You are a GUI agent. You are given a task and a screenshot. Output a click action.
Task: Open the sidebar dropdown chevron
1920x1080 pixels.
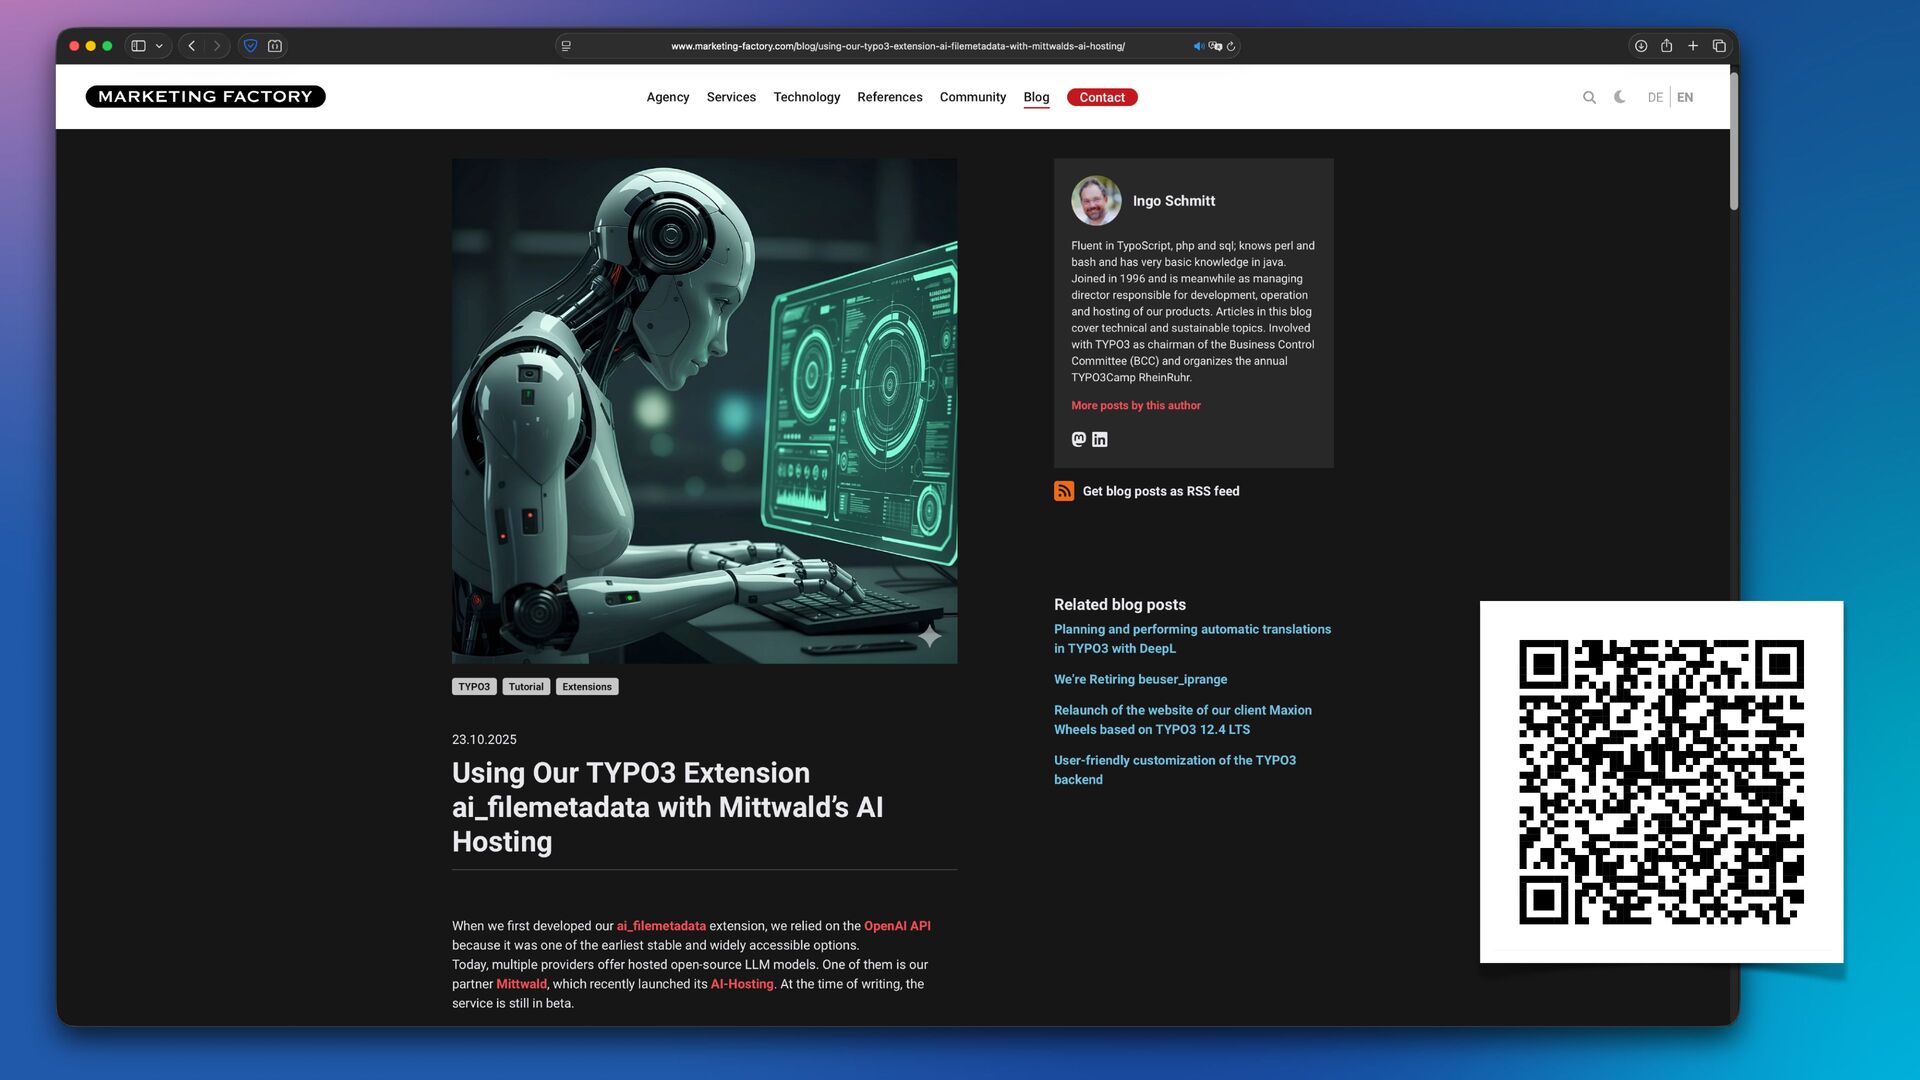[159, 46]
